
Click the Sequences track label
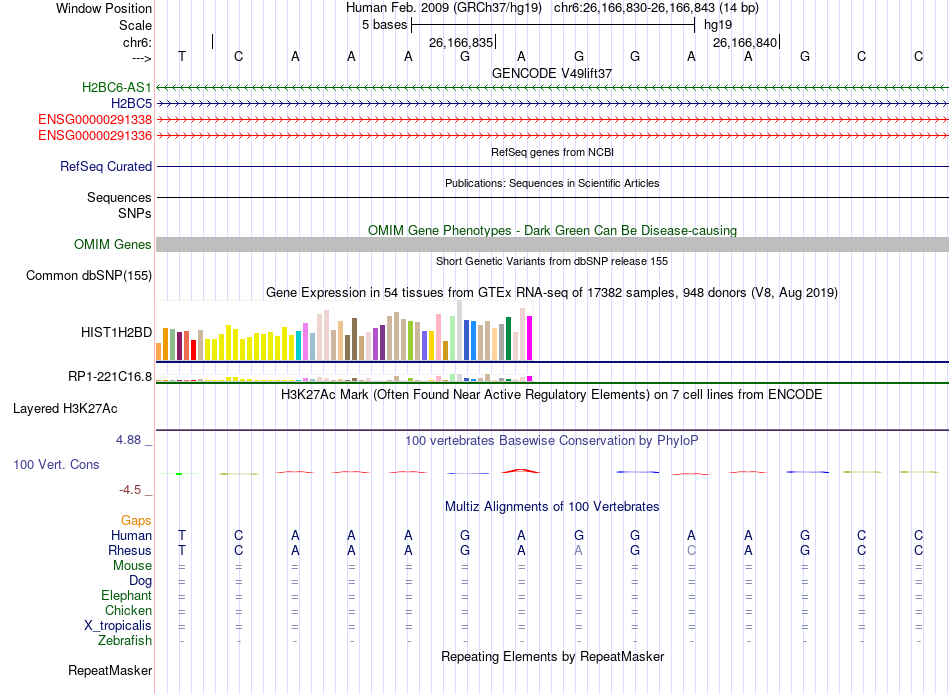point(119,198)
